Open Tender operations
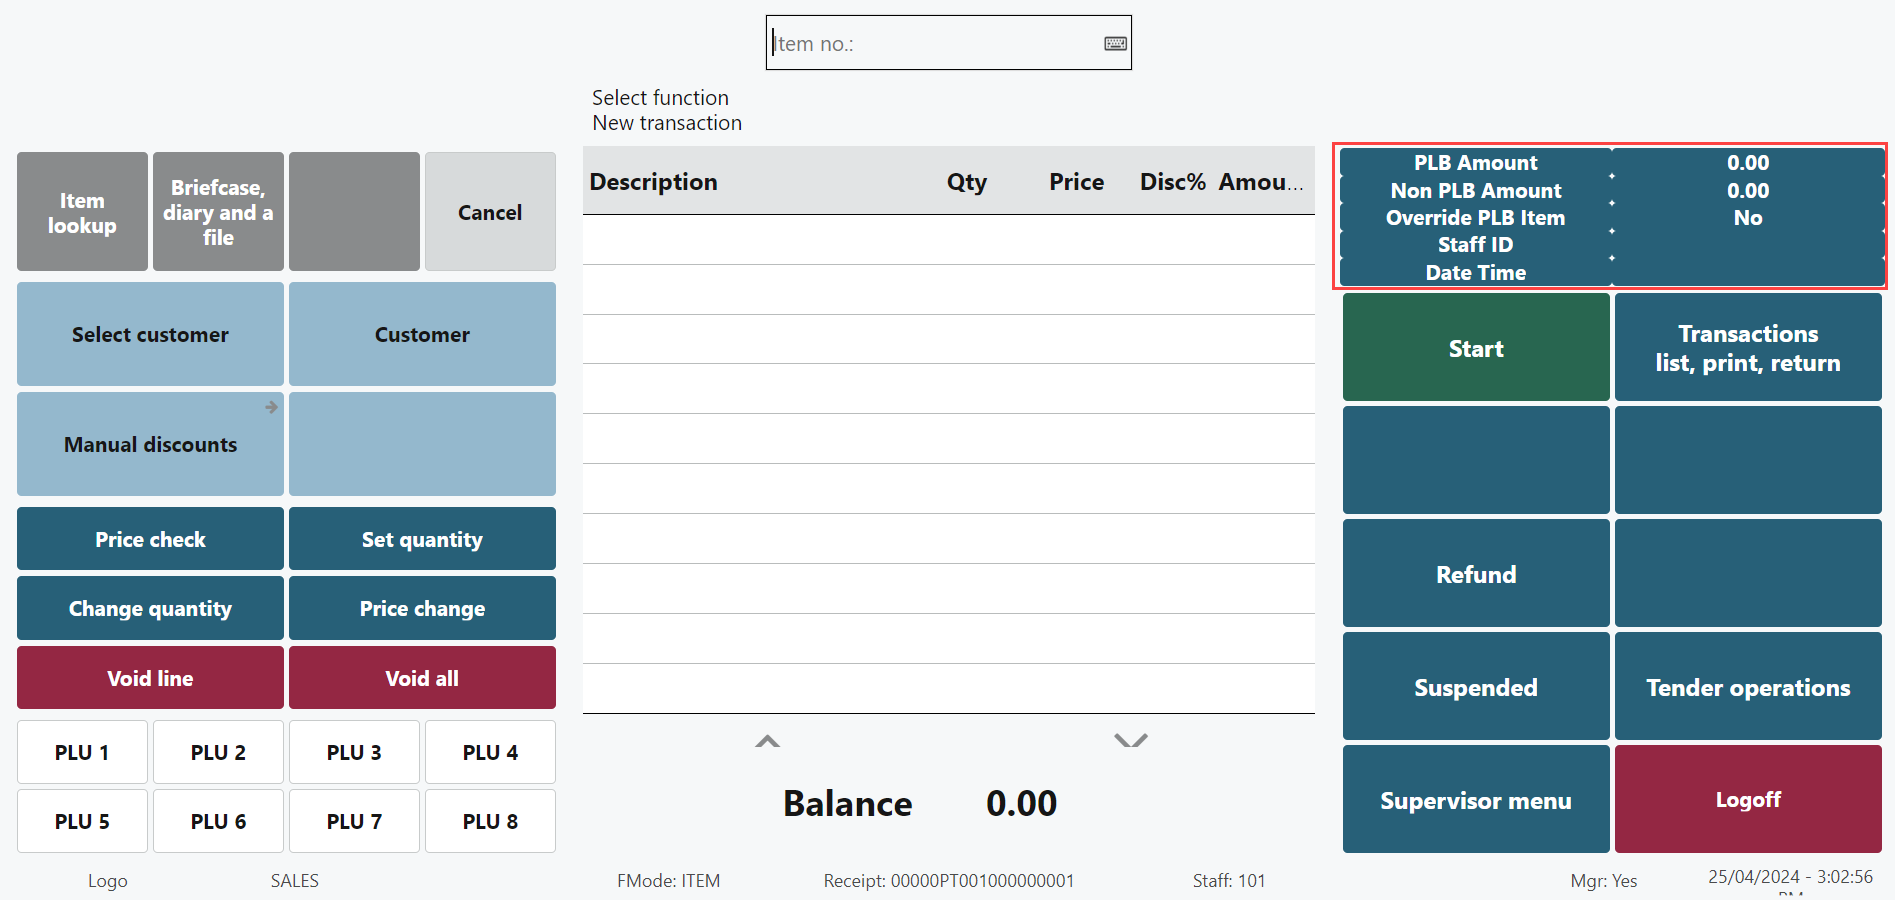Screen dimensions: 1895x900 click(1747, 686)
